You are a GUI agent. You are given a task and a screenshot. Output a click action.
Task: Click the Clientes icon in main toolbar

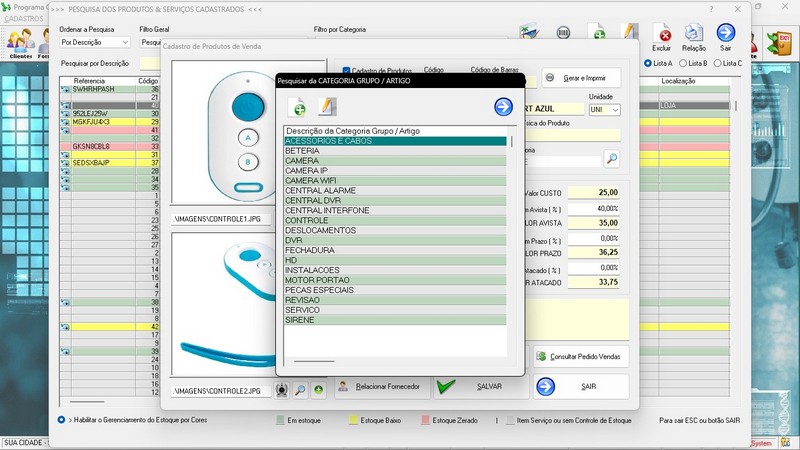[x=20, y=41]
